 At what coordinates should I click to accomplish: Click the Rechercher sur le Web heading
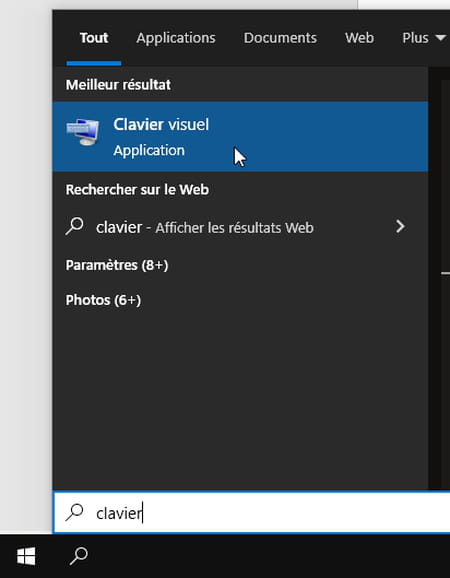[137, 189]
